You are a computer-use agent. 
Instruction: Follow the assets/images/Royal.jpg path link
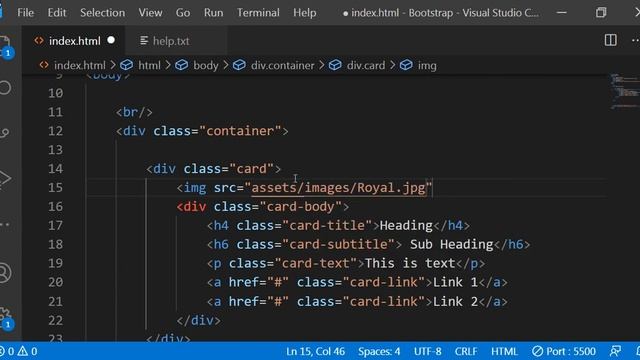pyautogui.click(x=338, y=188)
